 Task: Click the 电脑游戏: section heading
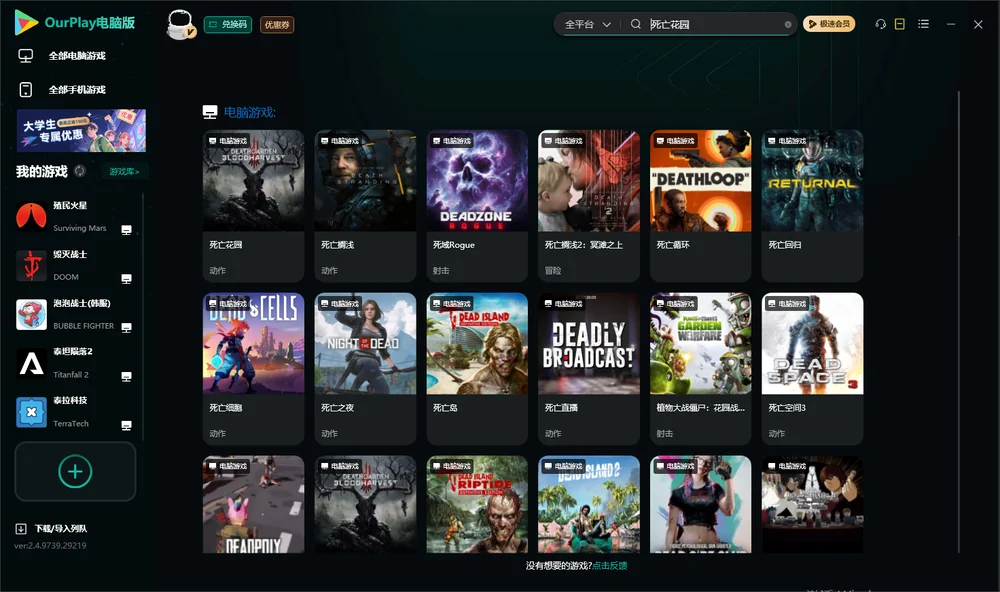[249, 112]
